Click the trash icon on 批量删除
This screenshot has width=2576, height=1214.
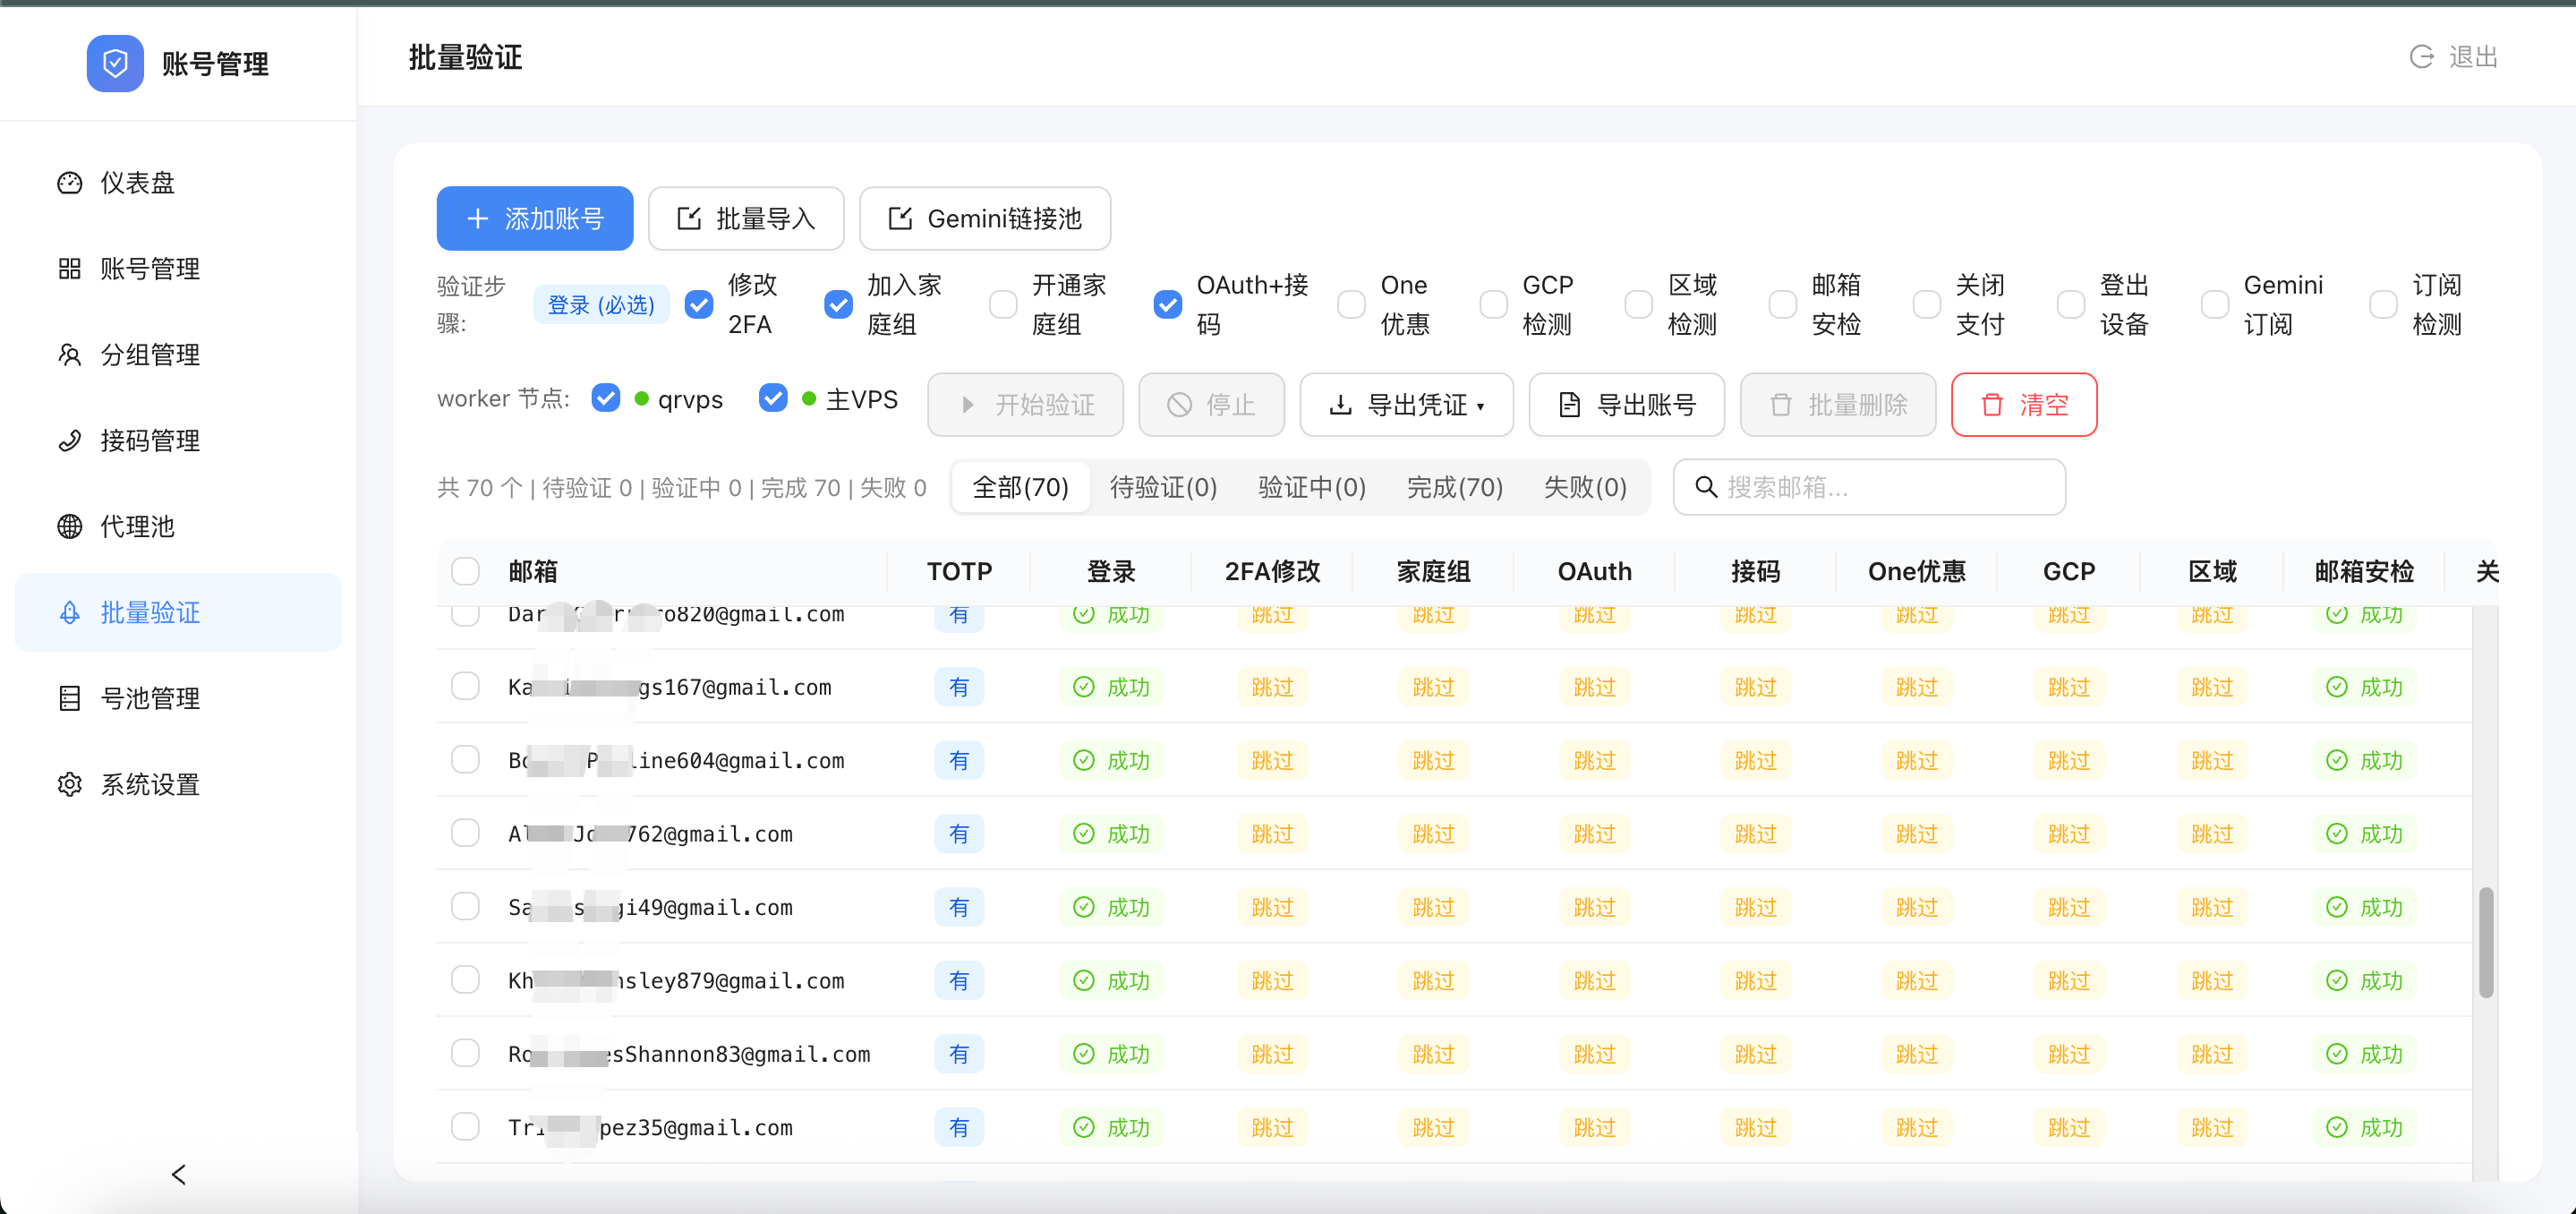point(1781,405)
